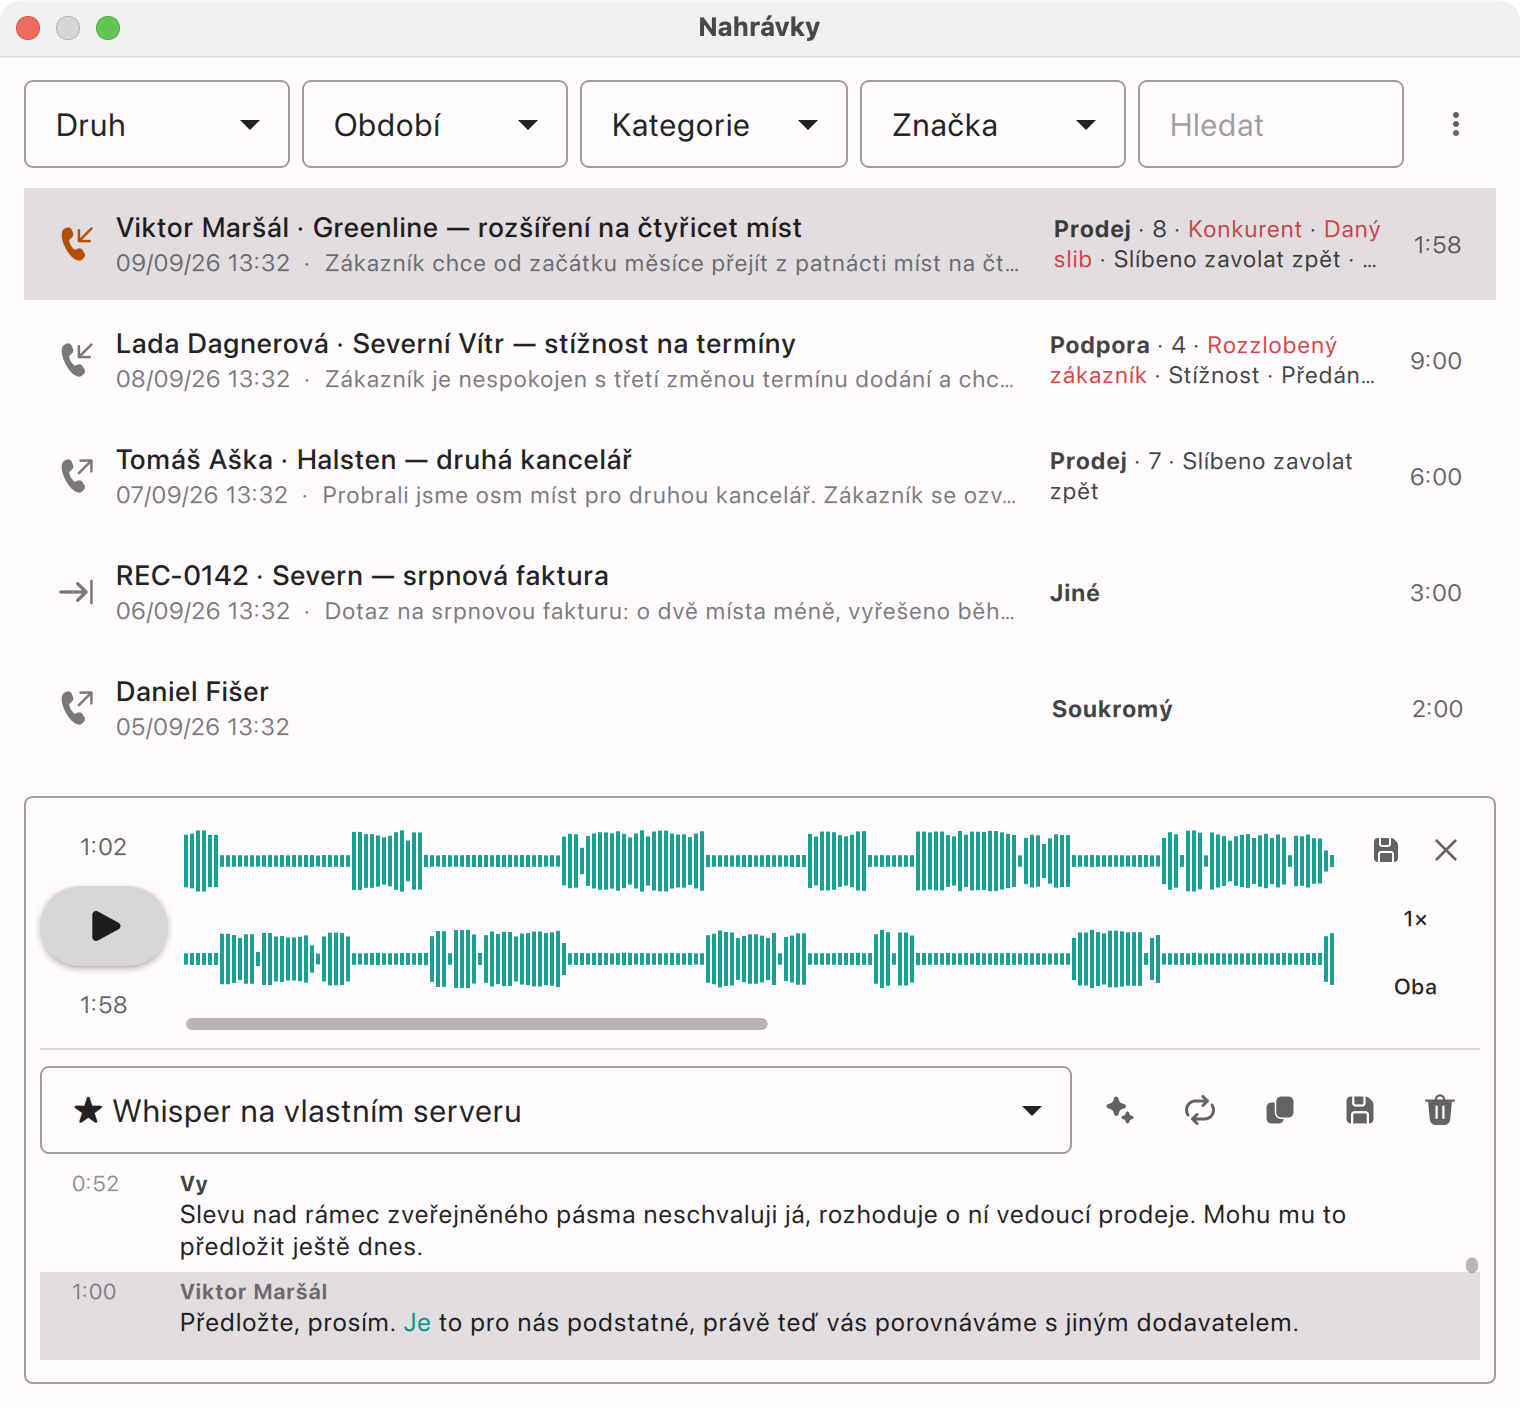Change the 1× playback speed
The height and width of the screenshot is (1408, 1520).
point(1415,919)
